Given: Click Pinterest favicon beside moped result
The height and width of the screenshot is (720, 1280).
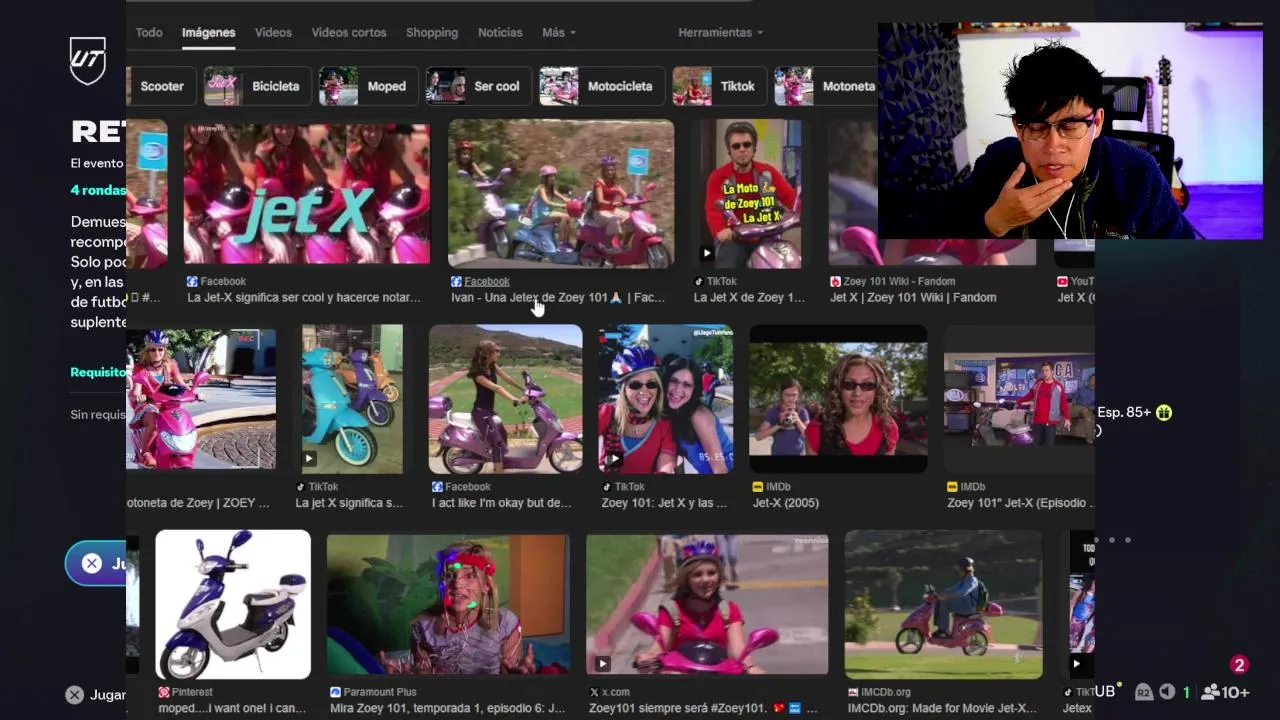Looking at the screenshot, I should pyautogui.click(x=164, y=692).
